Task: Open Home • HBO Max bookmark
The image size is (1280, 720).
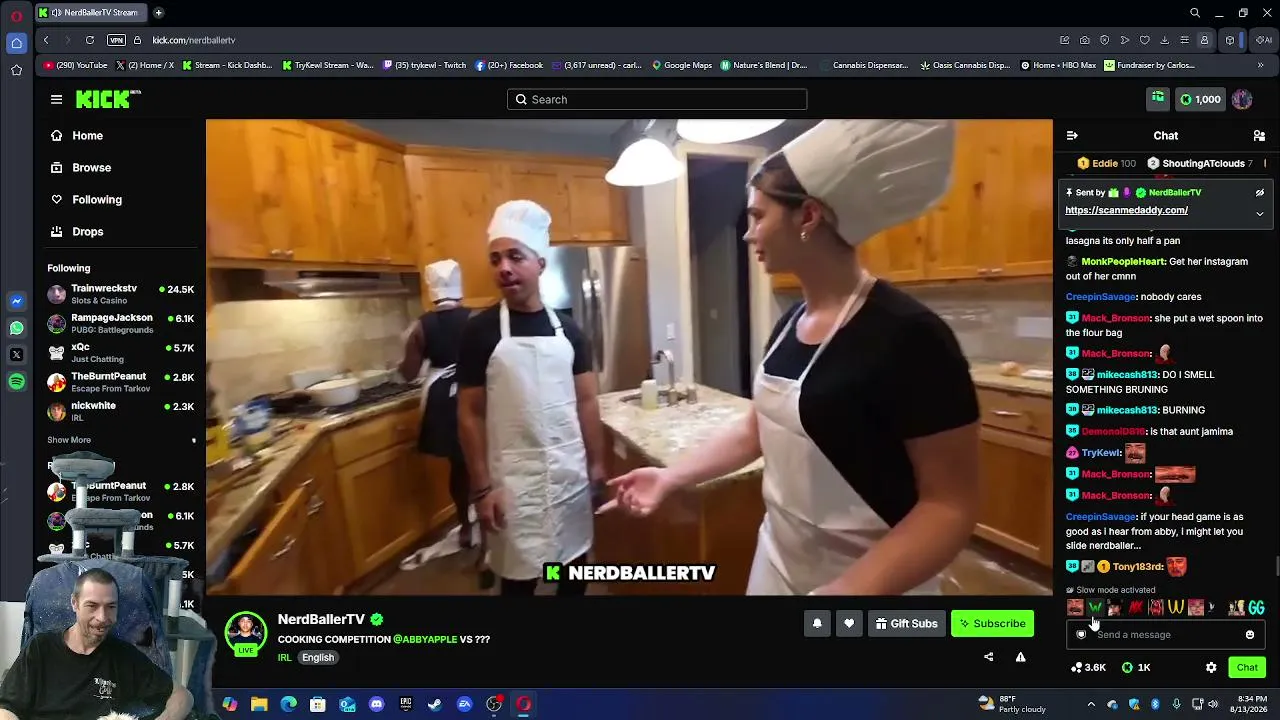Action: click(1058, 65)
